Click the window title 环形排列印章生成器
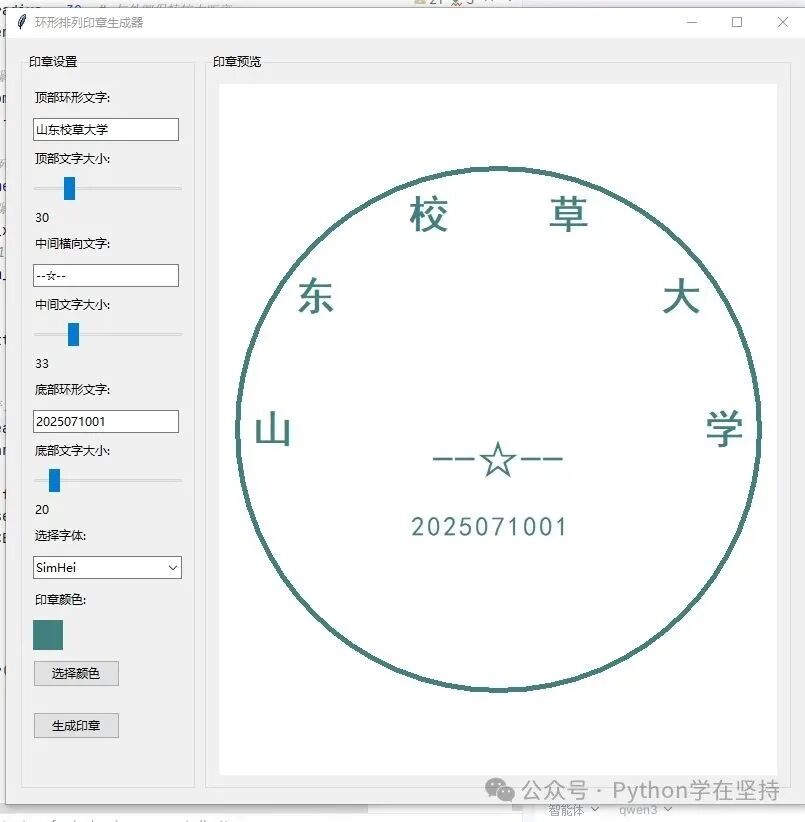The height and width of the screenshot is (822, 805). [89, 23]
